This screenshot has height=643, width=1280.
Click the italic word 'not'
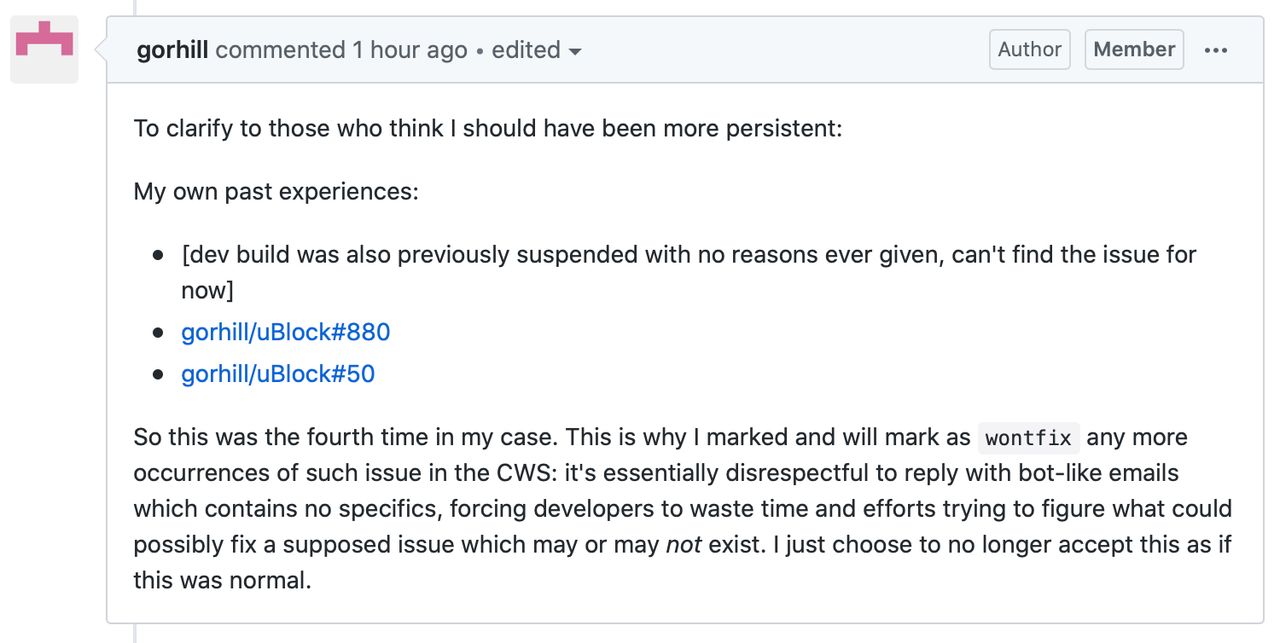point(684,545)
